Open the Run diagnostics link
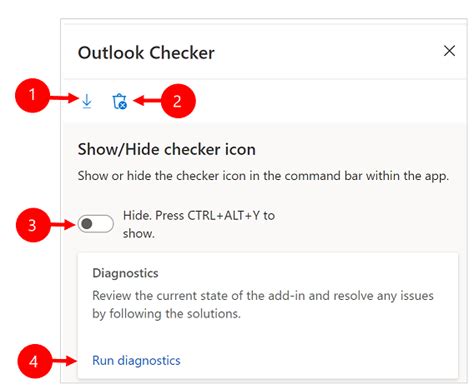This screenshot has height=389, width=474. pyautogui.click(x=136, y=360)
